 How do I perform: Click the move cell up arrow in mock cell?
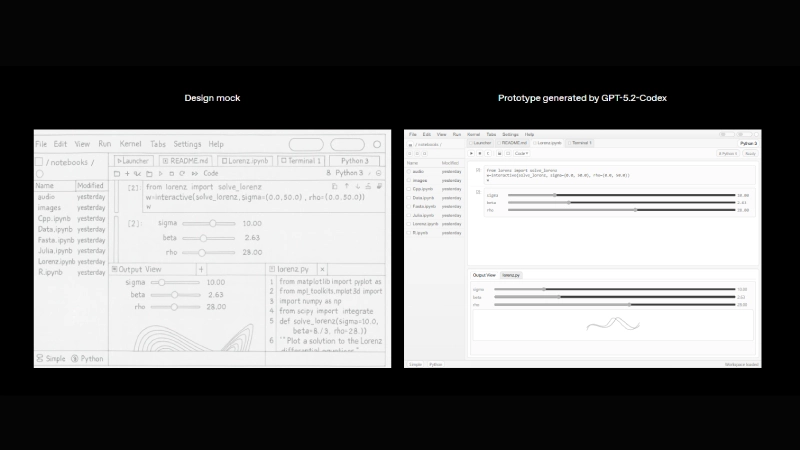[346, 187]
